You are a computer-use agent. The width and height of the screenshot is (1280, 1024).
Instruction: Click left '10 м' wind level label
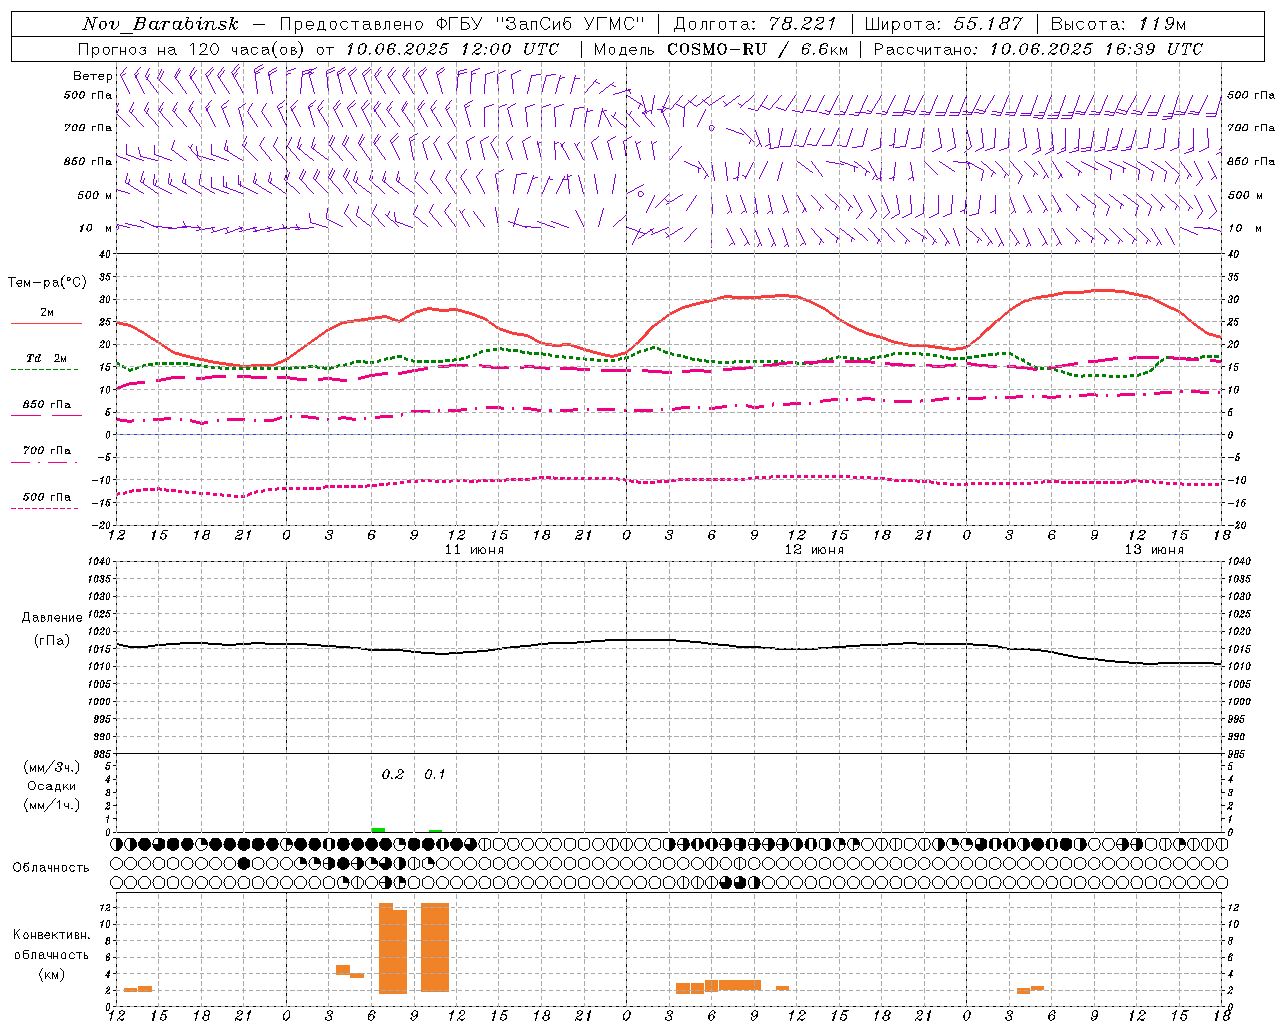pos(95,228)
